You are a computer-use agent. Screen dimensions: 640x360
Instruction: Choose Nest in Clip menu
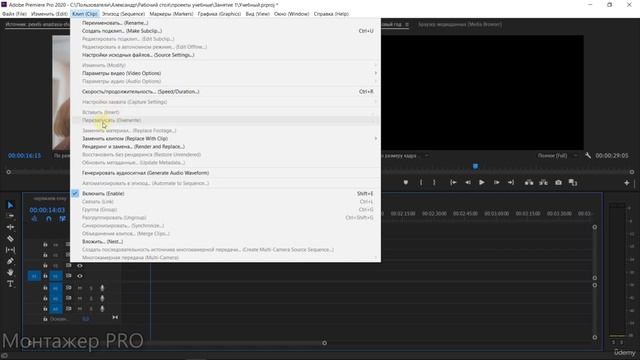pyautogui.click(x=225, y=242)
